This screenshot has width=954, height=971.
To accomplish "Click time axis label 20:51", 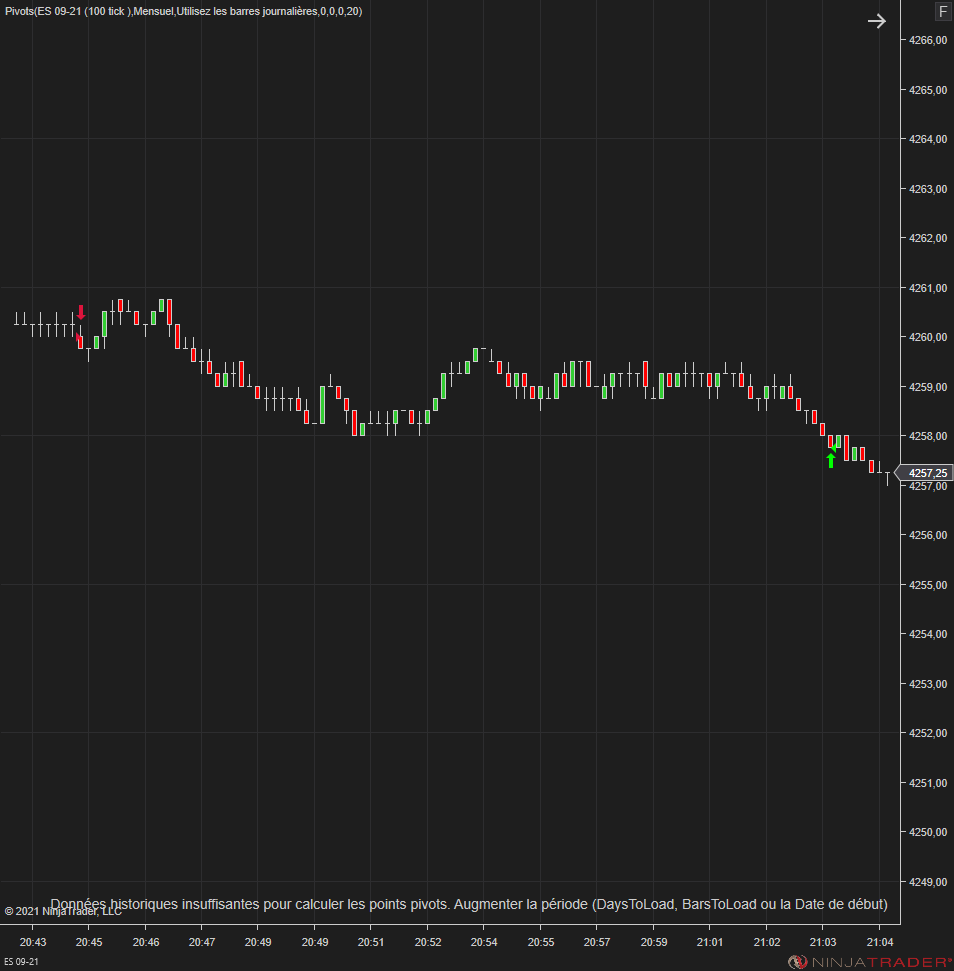I will [x=371, y=942].
